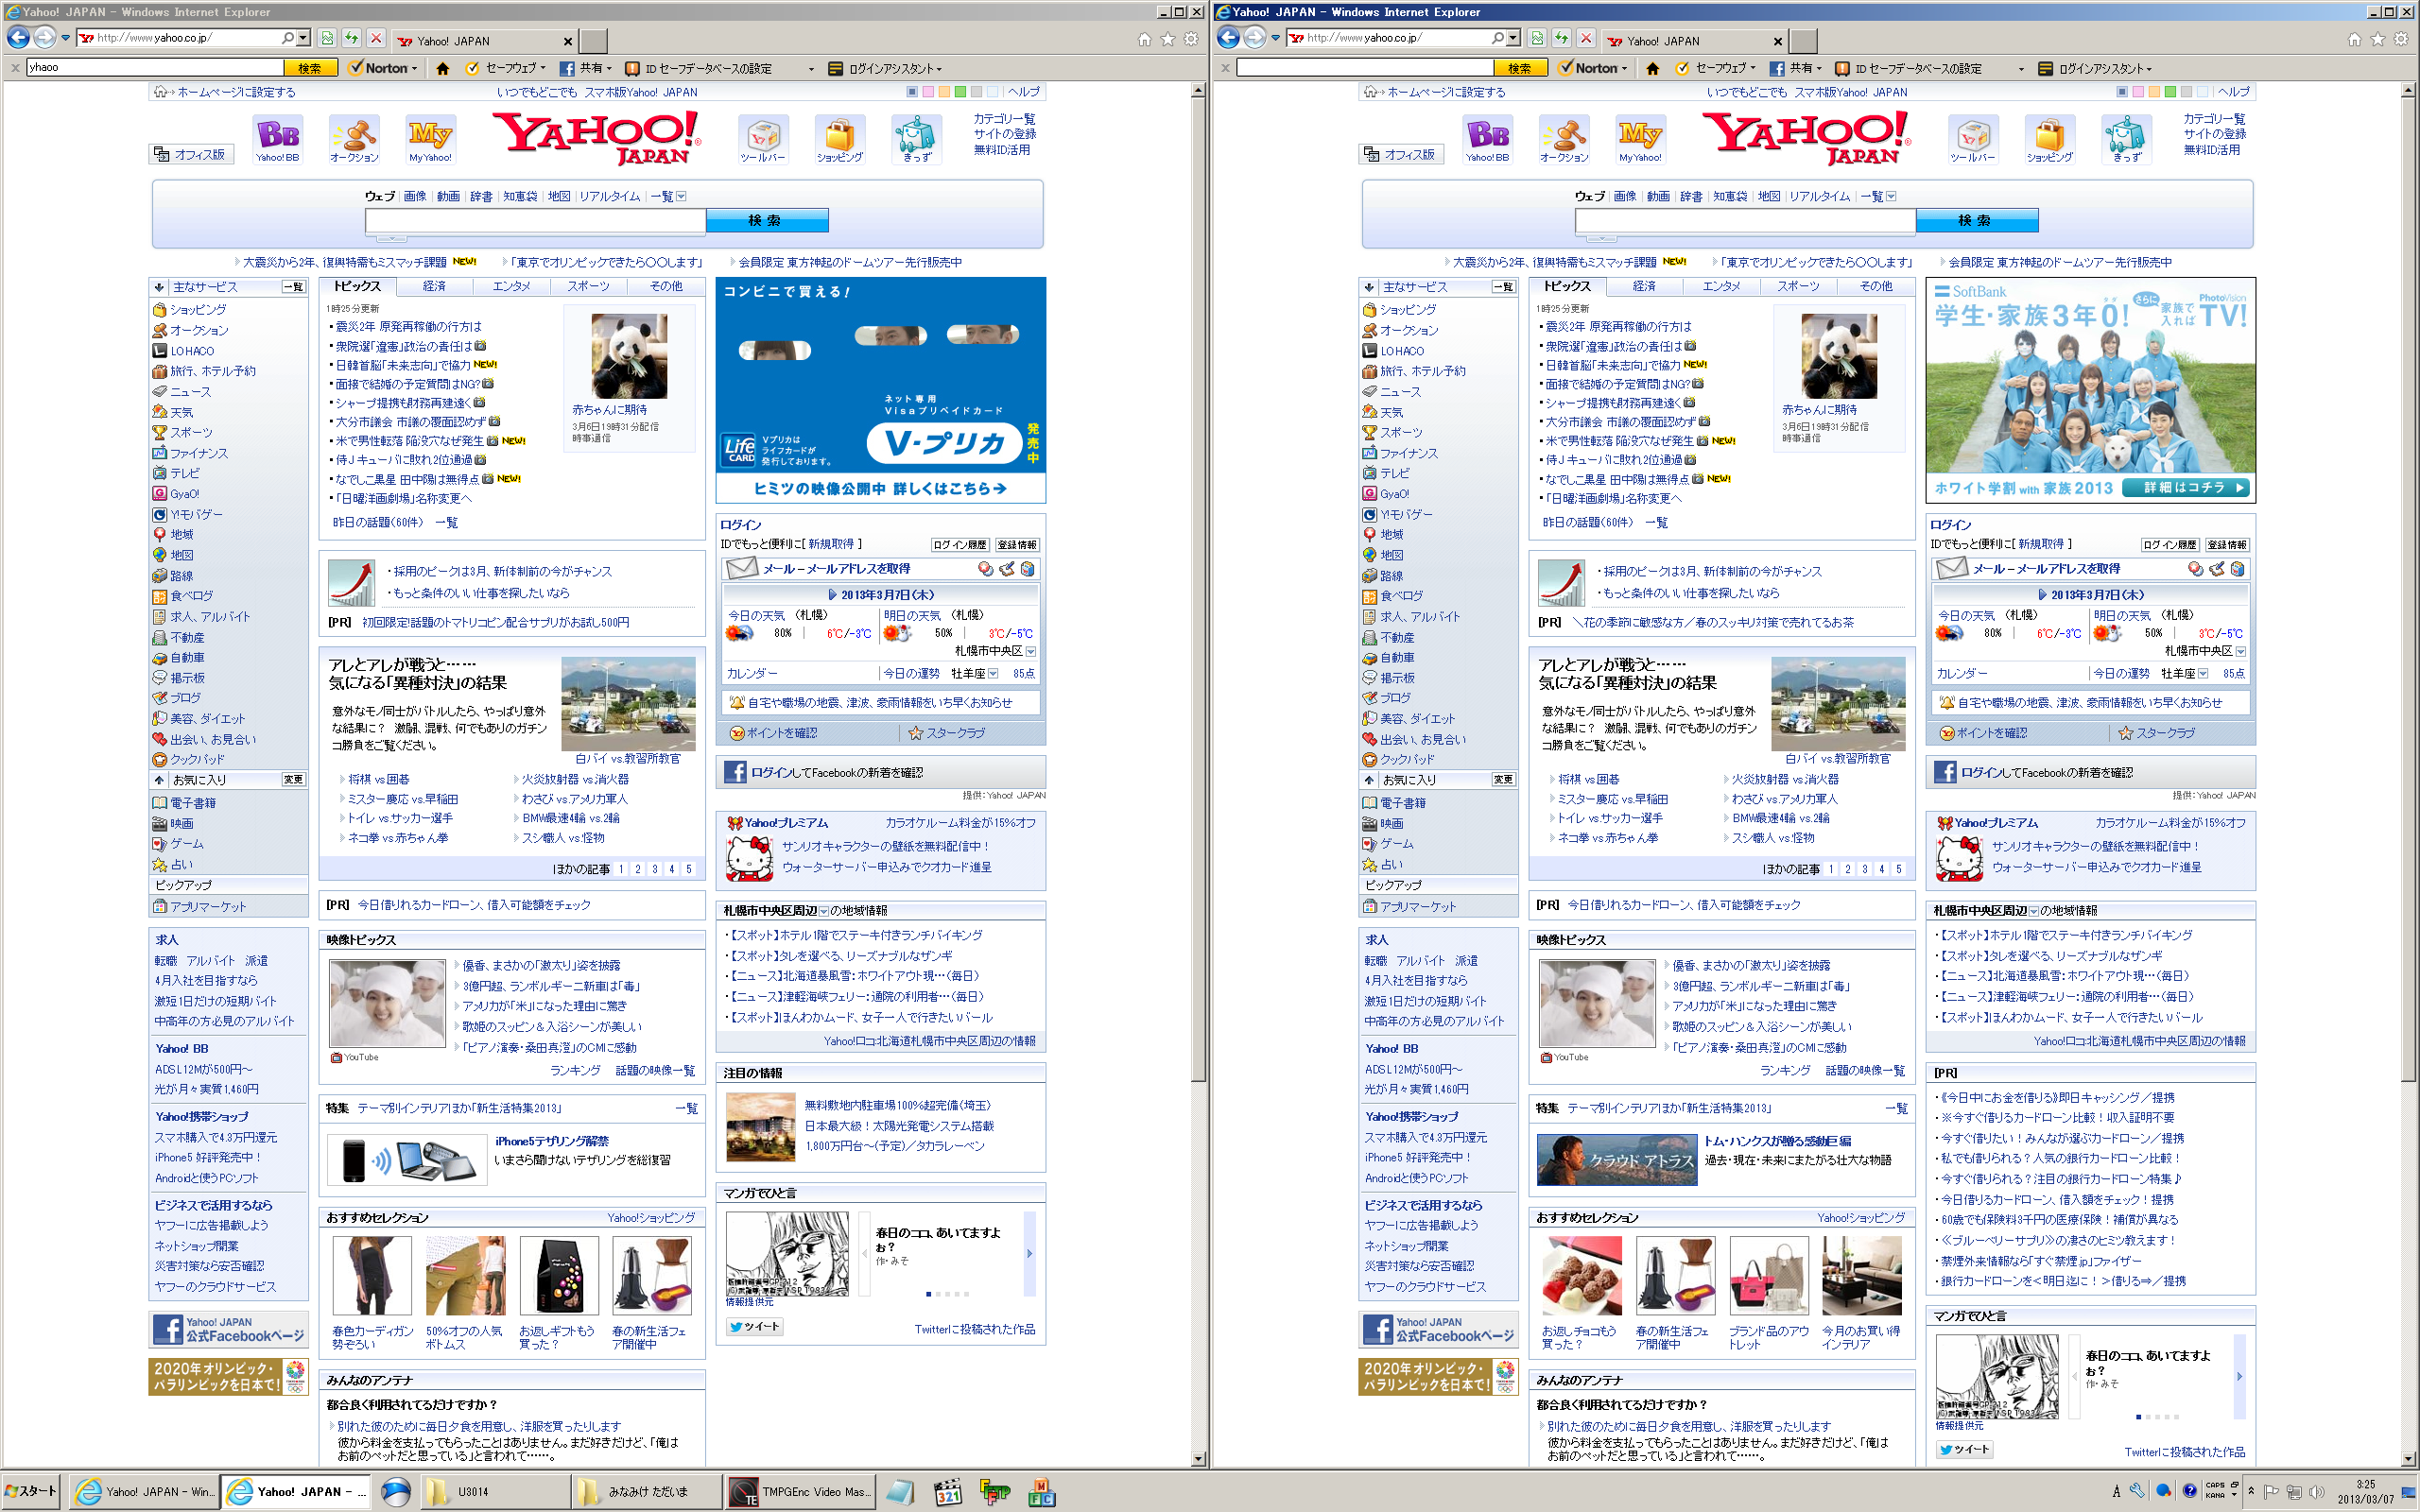The height and width of the screenshot is (1512, 2420).
Task: Click 登録情報 button in right window
Action: coord(2226,545)
